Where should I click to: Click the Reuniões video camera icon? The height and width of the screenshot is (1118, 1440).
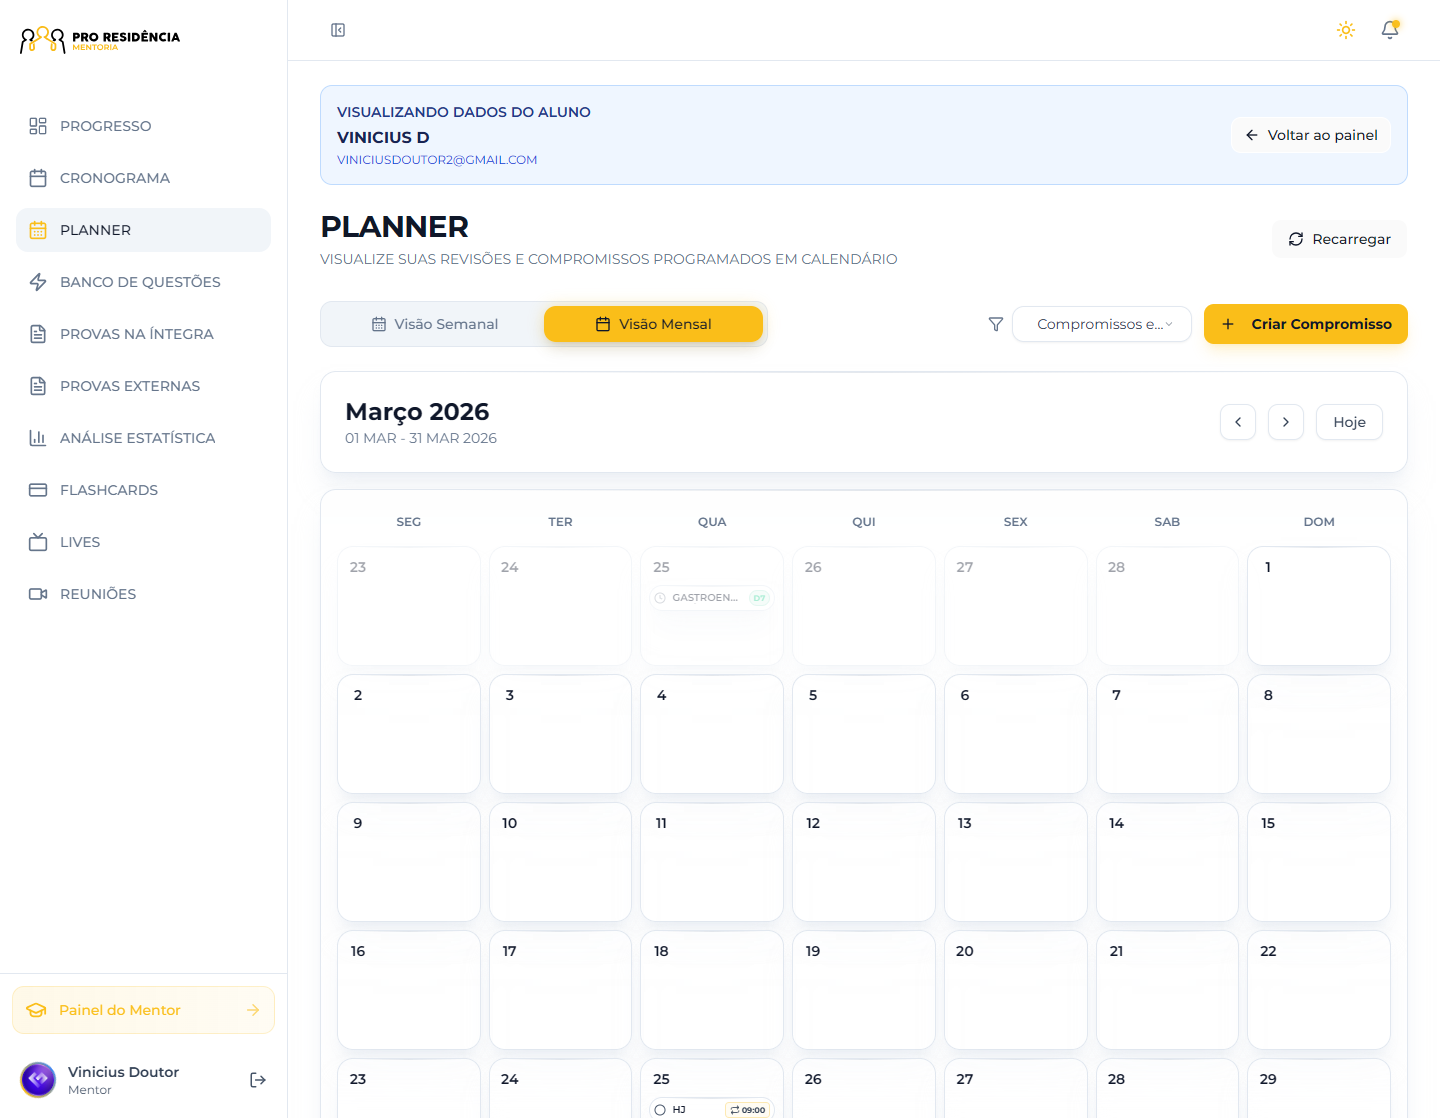(38, 594)
